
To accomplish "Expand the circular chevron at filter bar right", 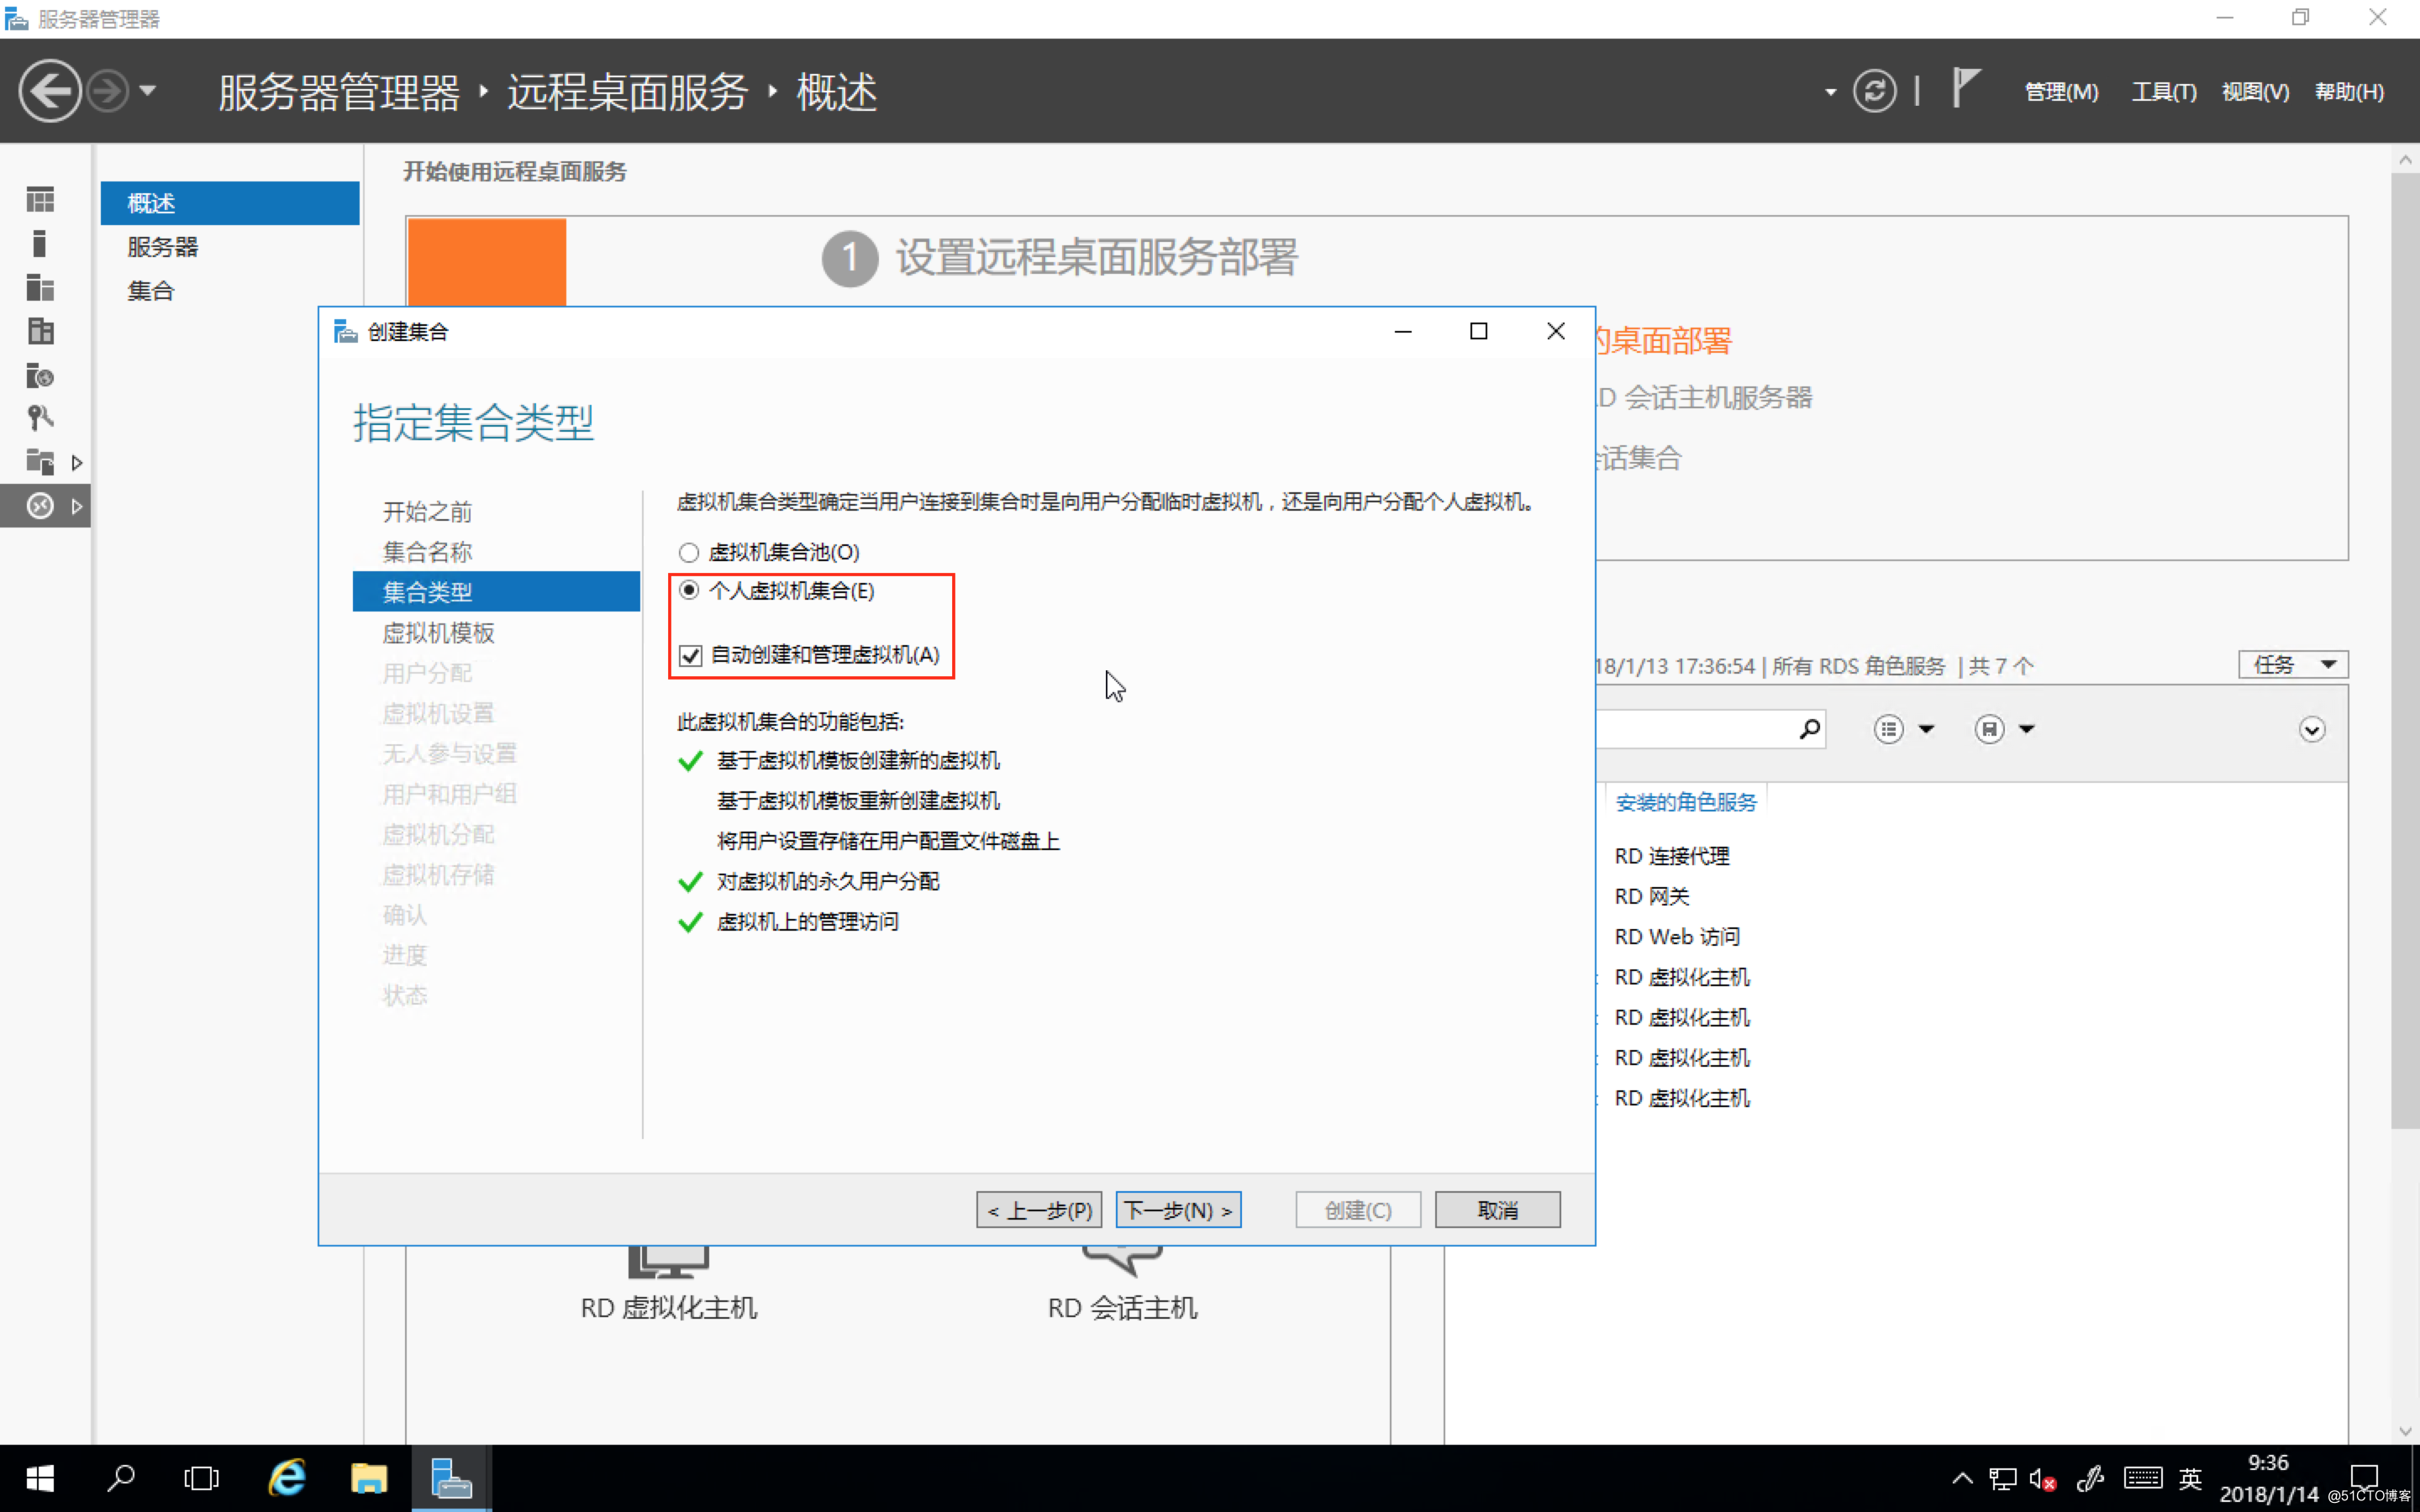I will [2311, 729].
